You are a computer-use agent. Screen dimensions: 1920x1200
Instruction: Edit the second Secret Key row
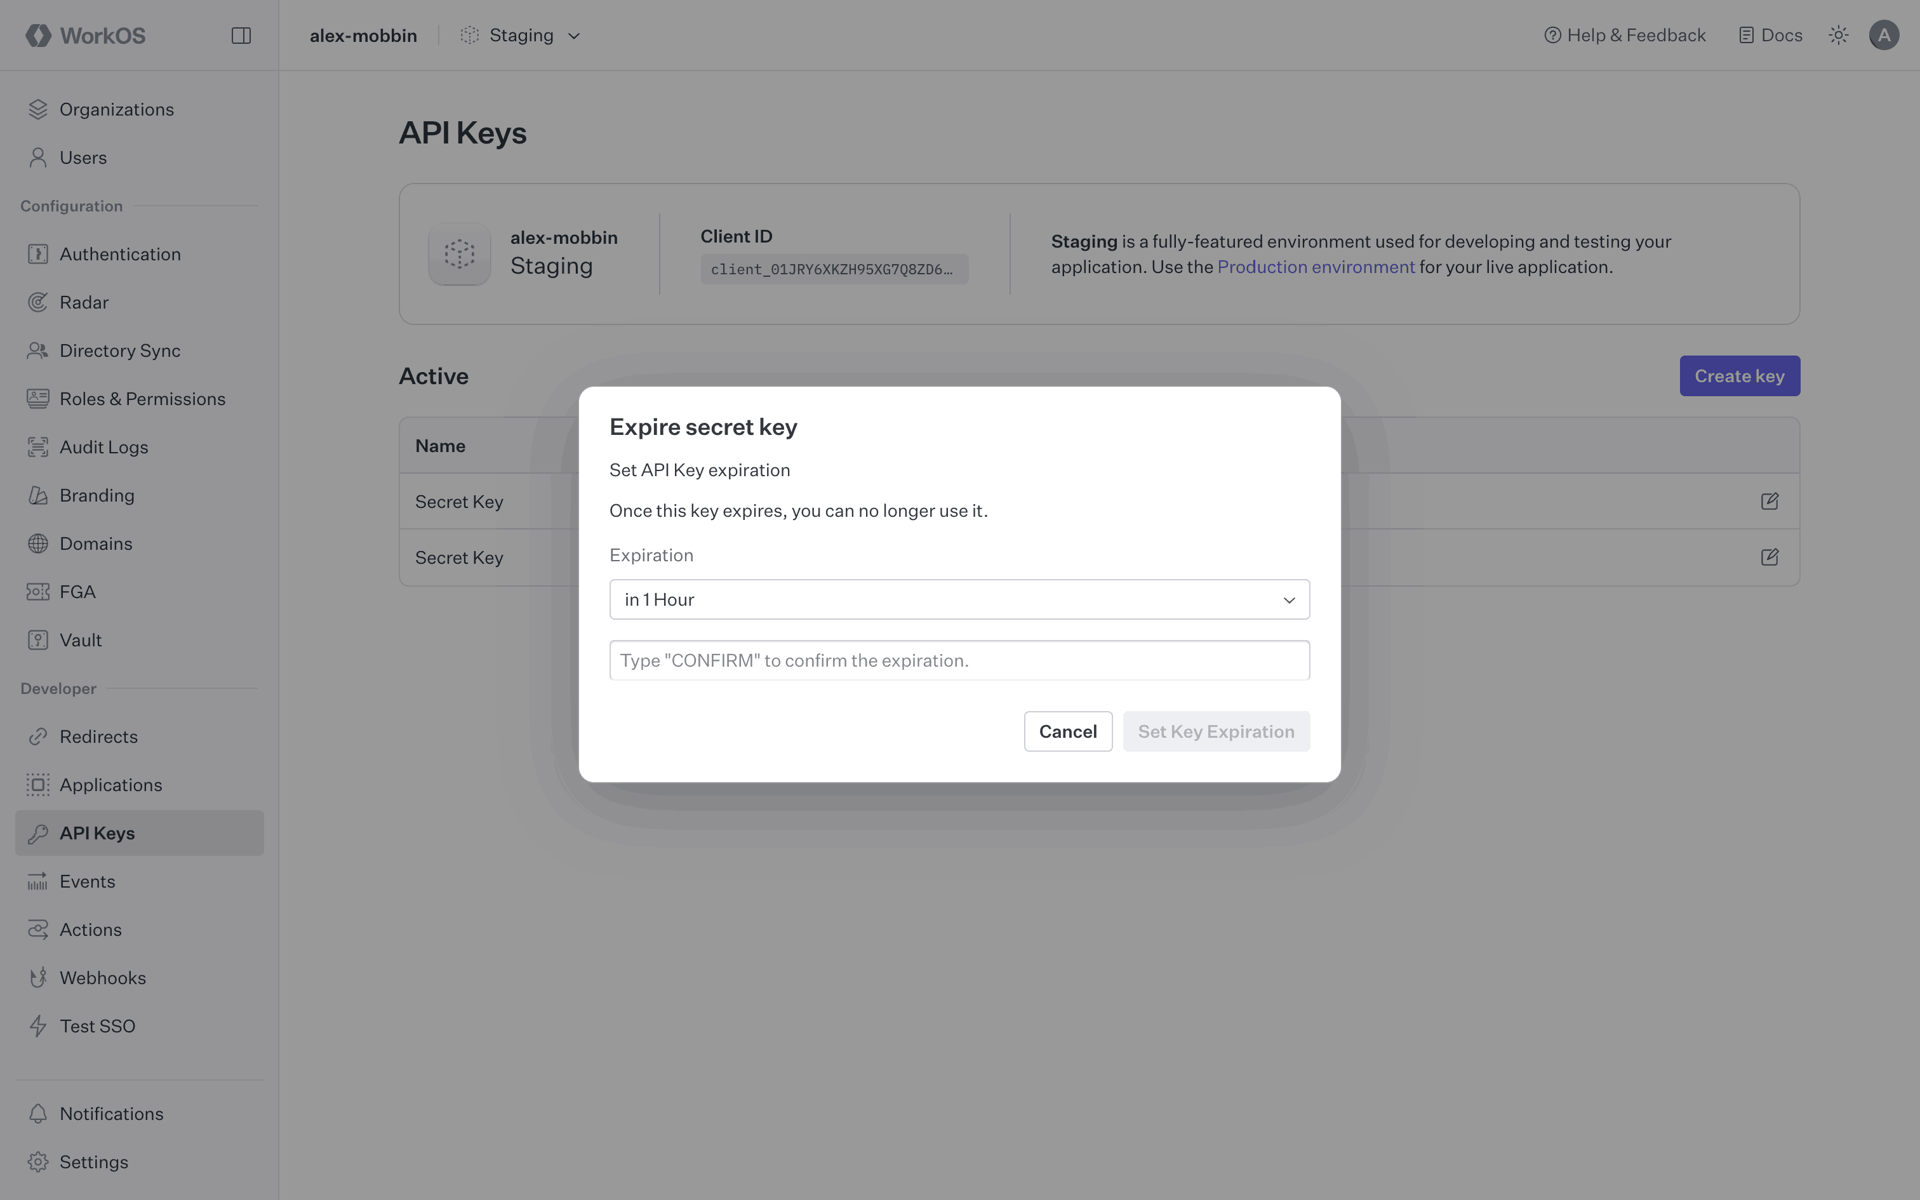tap(1769, 557)
